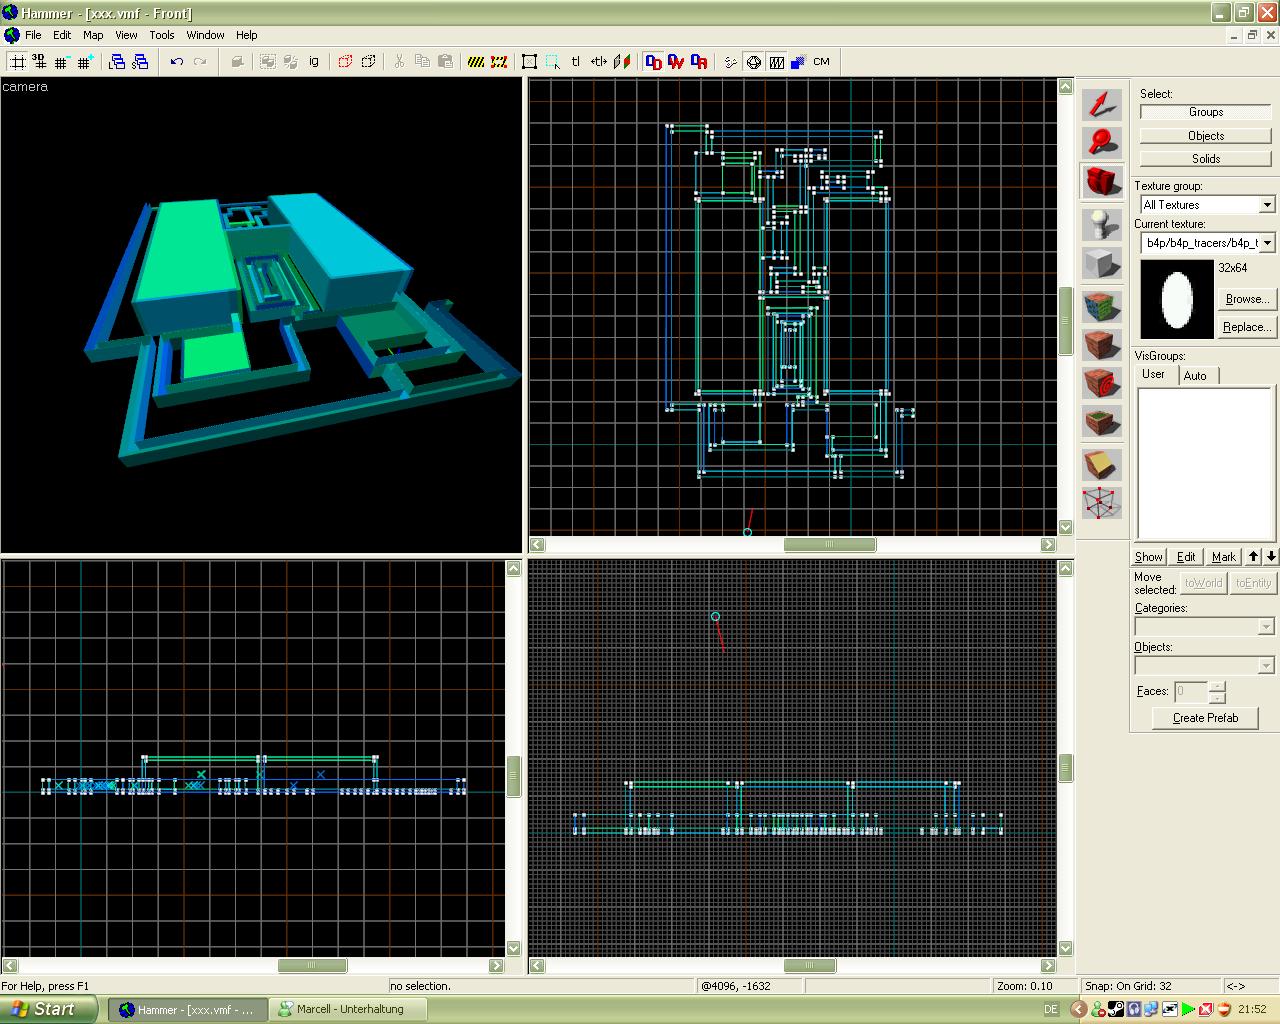The height and width of the screenshot is (1024, 1280).
Task: Toggle the face alignment icon
Action: coord(622,62)
